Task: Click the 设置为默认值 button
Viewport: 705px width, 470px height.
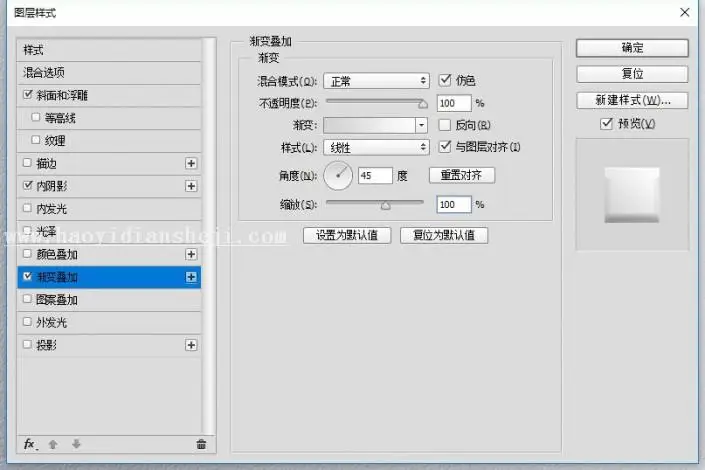Action: click(347, 235)
